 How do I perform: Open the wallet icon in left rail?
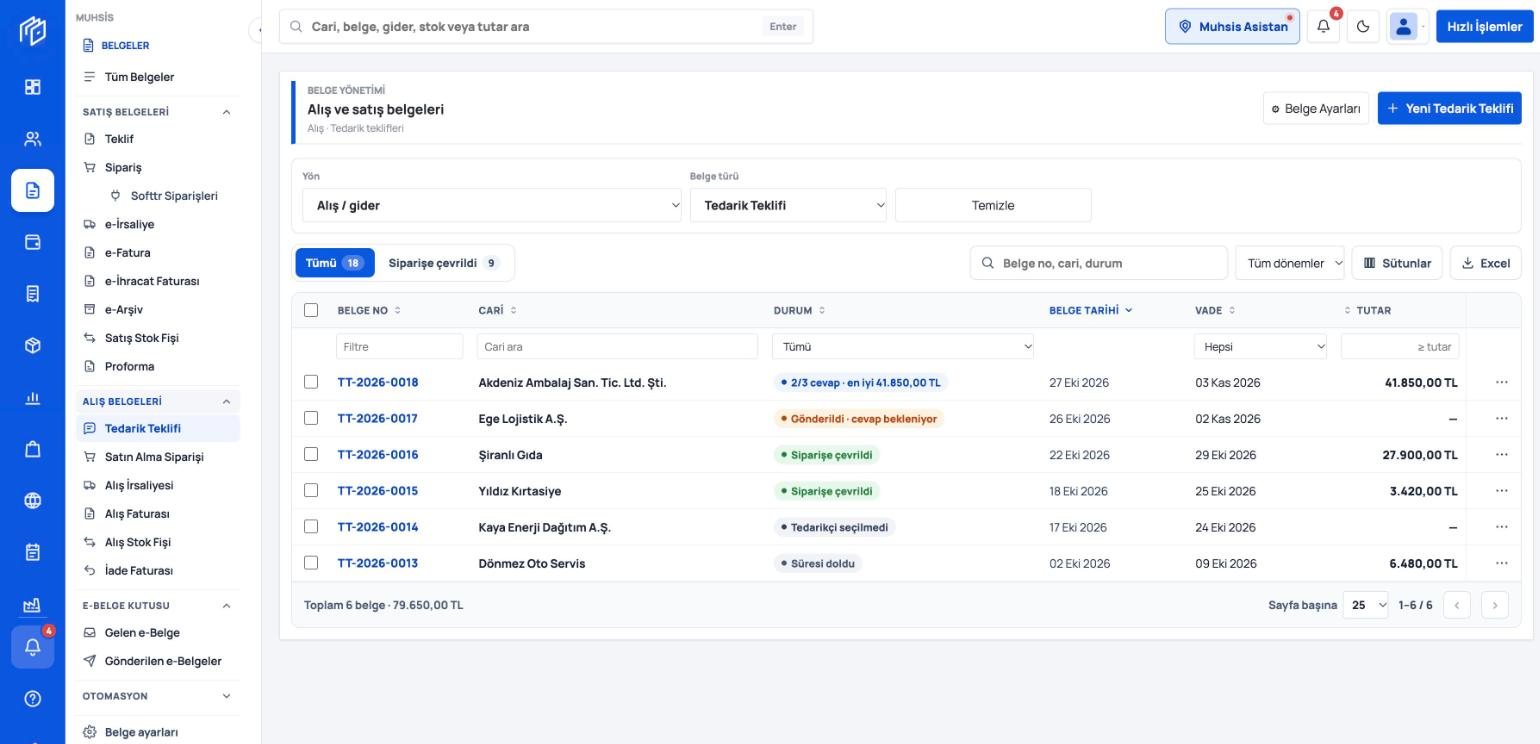coord(33,242)
